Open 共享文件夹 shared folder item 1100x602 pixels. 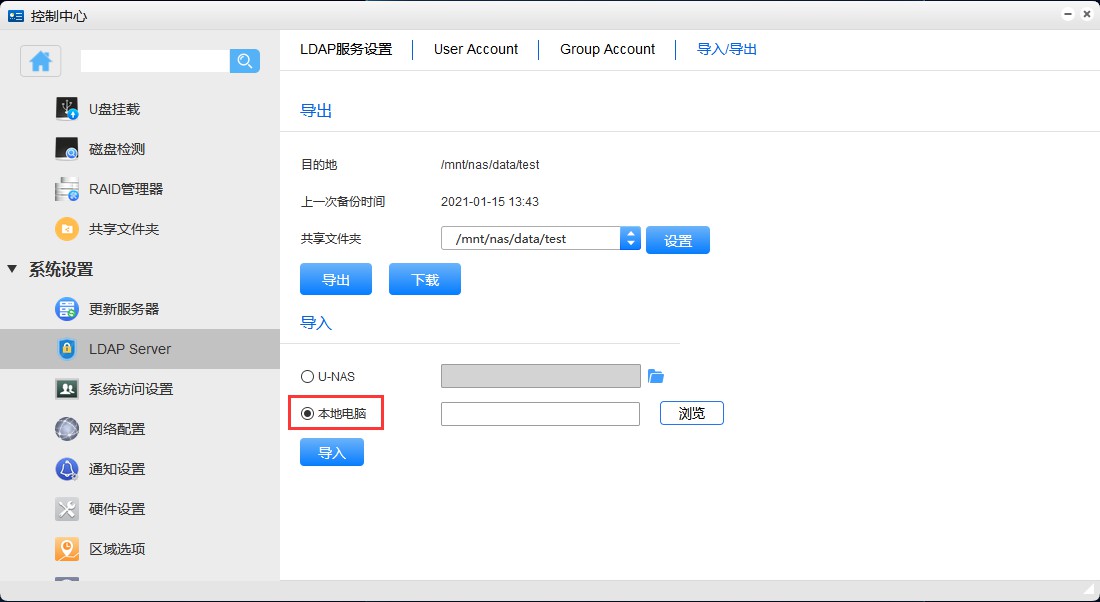123,229
